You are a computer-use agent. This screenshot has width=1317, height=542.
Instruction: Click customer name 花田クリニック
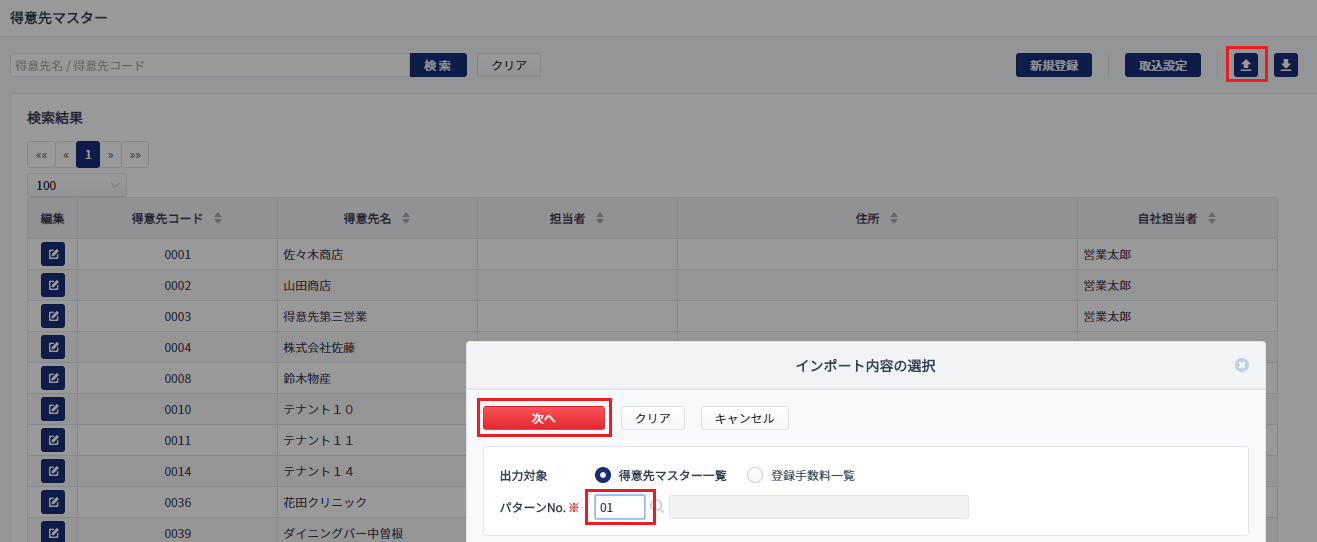coord(326,502)
